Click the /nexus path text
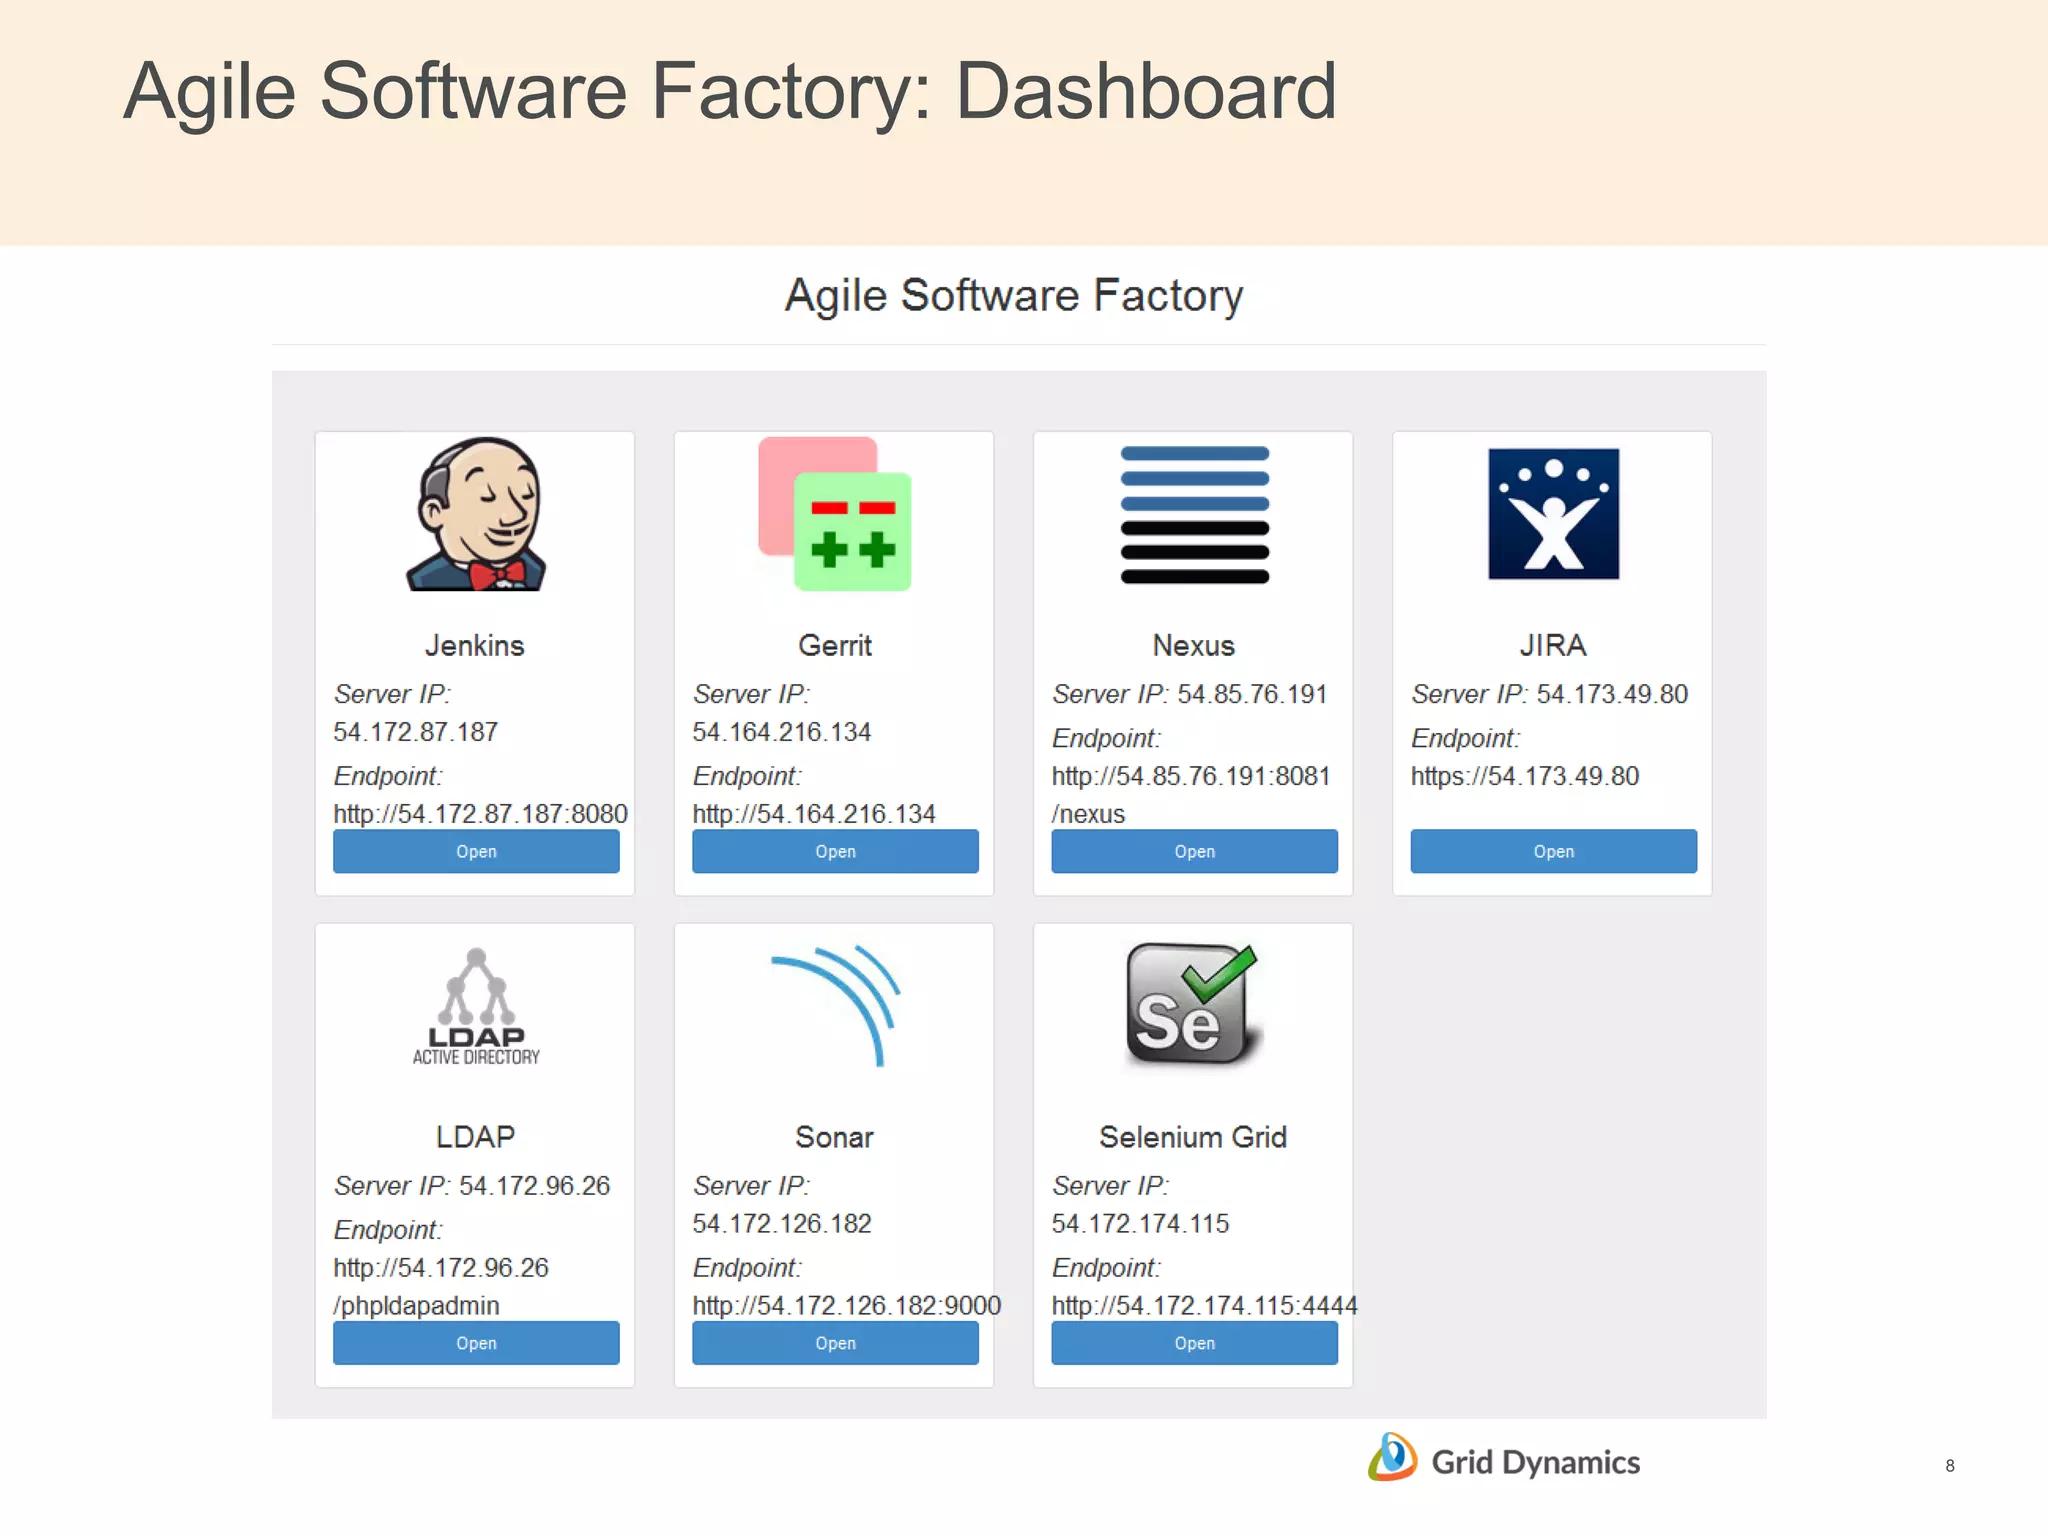Image resolution: width=2048 pixels, height=1536 pixels. (x=1088, y=814)
